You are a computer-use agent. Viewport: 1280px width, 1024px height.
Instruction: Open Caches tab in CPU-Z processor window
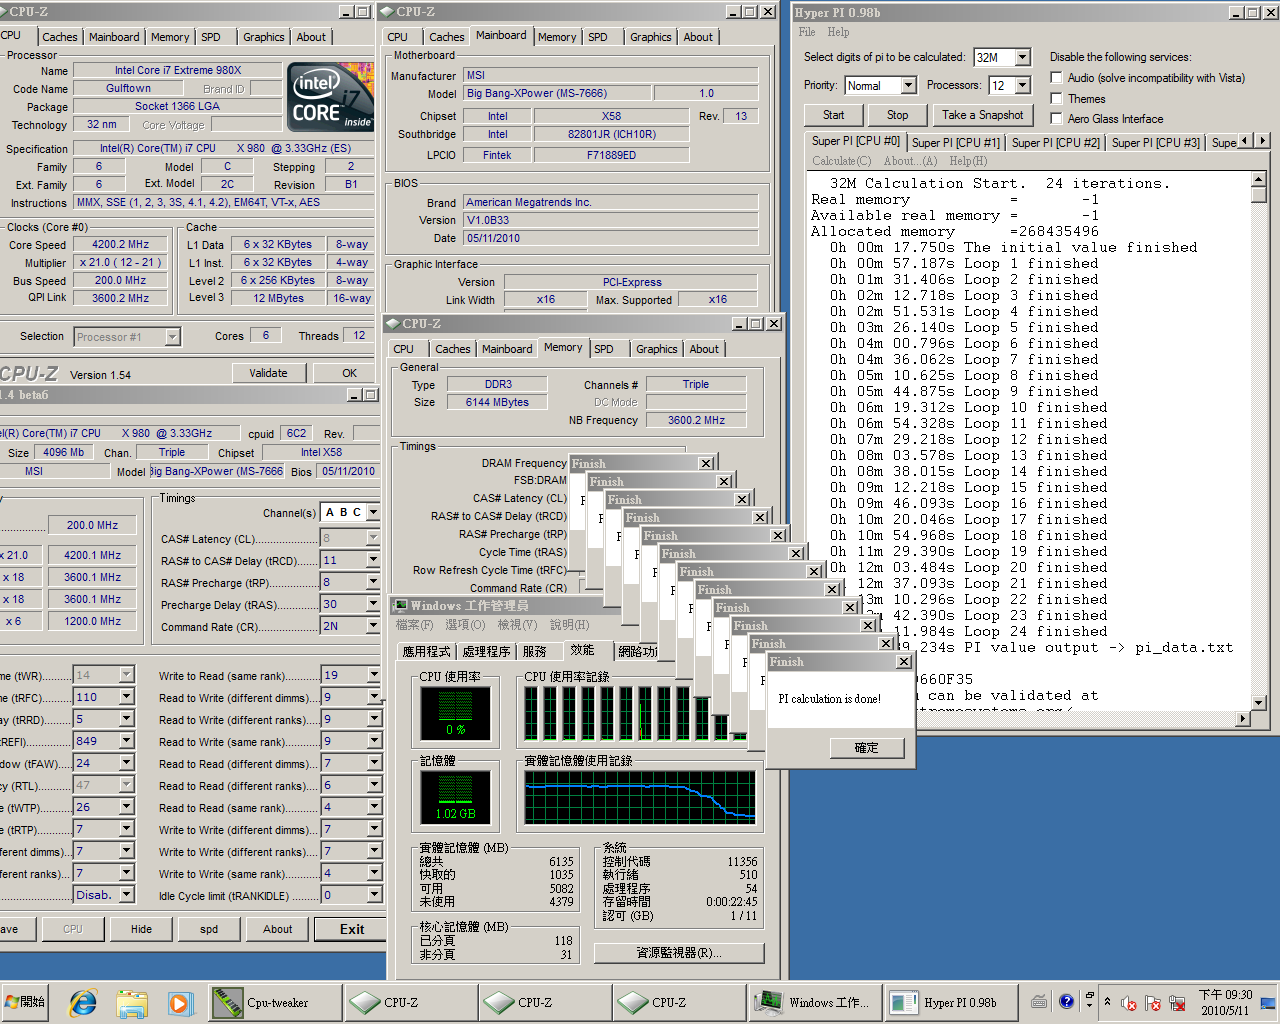point(60,37)
